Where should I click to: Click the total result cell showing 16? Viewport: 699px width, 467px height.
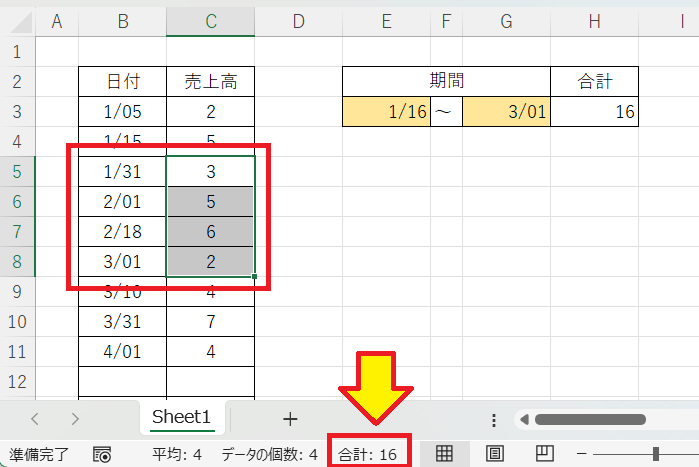coord(594,112)
